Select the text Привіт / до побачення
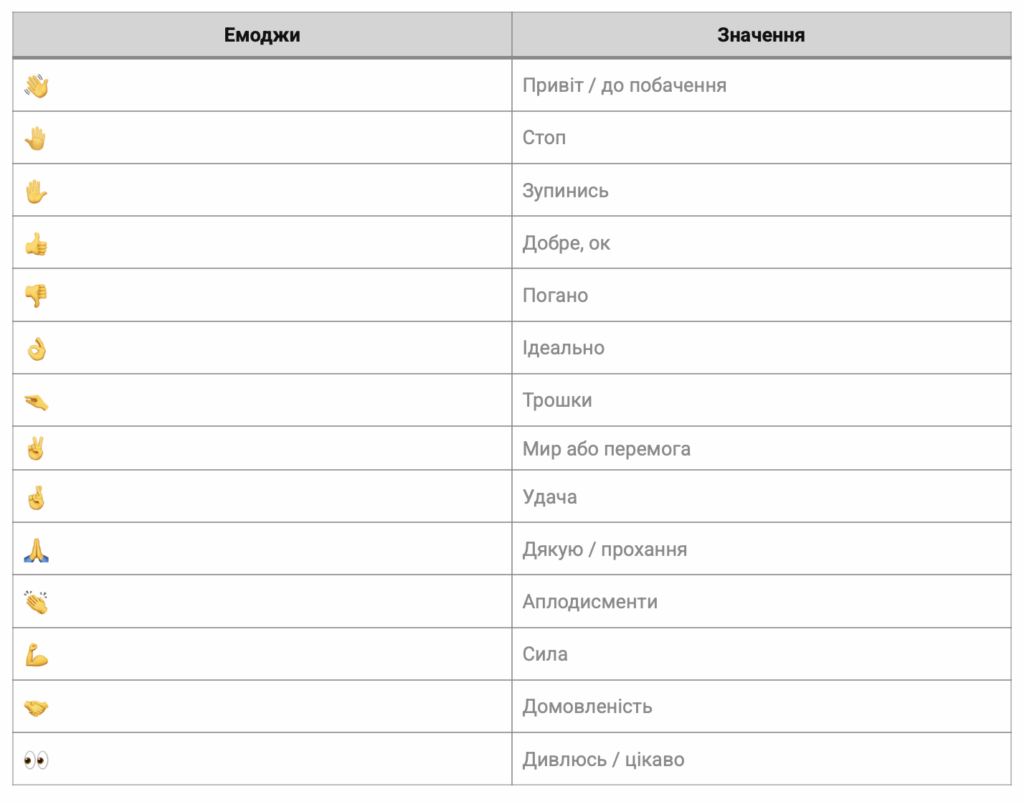1024x802 pixels. tap(624, 86)
